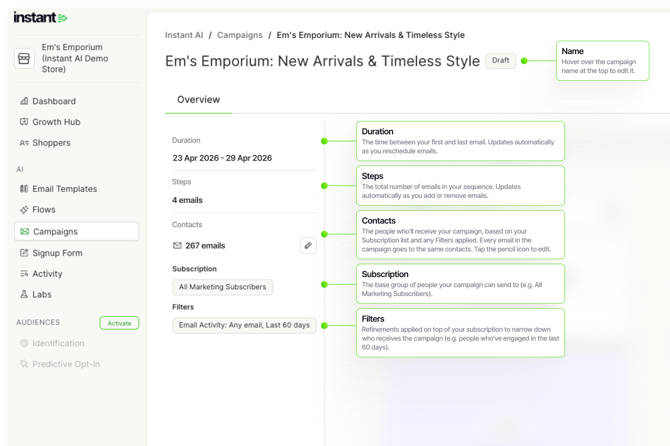The image size is (670, 446).
Task: Select the Email Activity filter chip
Action: 244,325
